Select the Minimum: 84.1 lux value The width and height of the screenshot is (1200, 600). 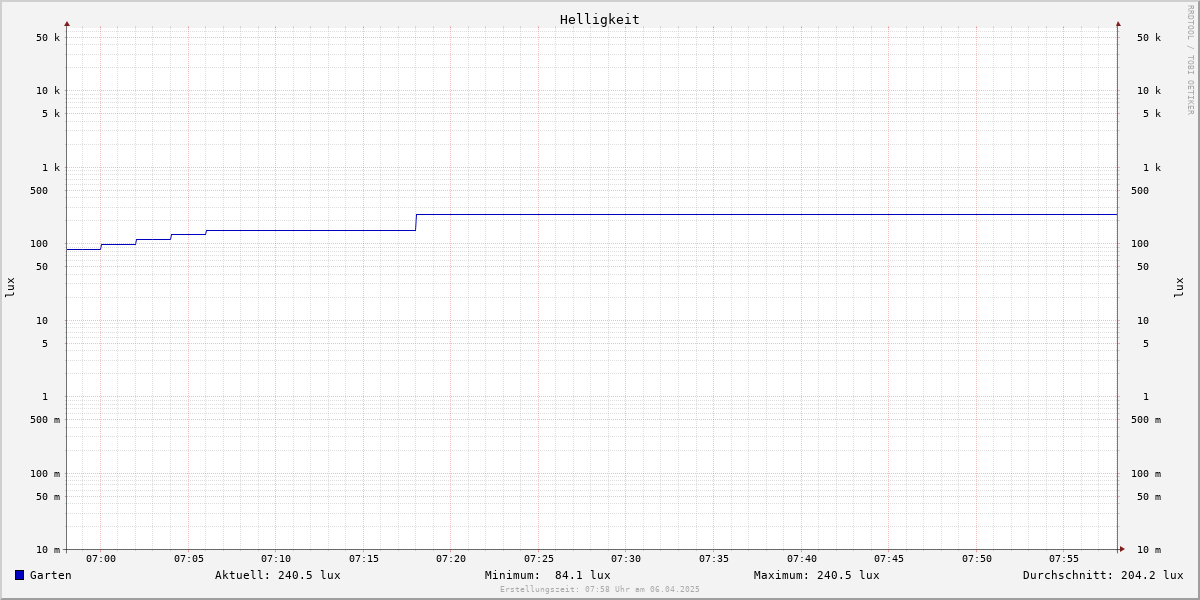[547, 575]
